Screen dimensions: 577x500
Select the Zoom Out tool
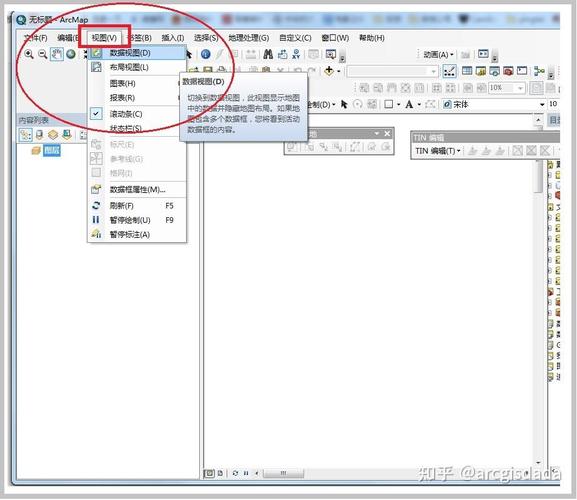(x=43, y=54)
